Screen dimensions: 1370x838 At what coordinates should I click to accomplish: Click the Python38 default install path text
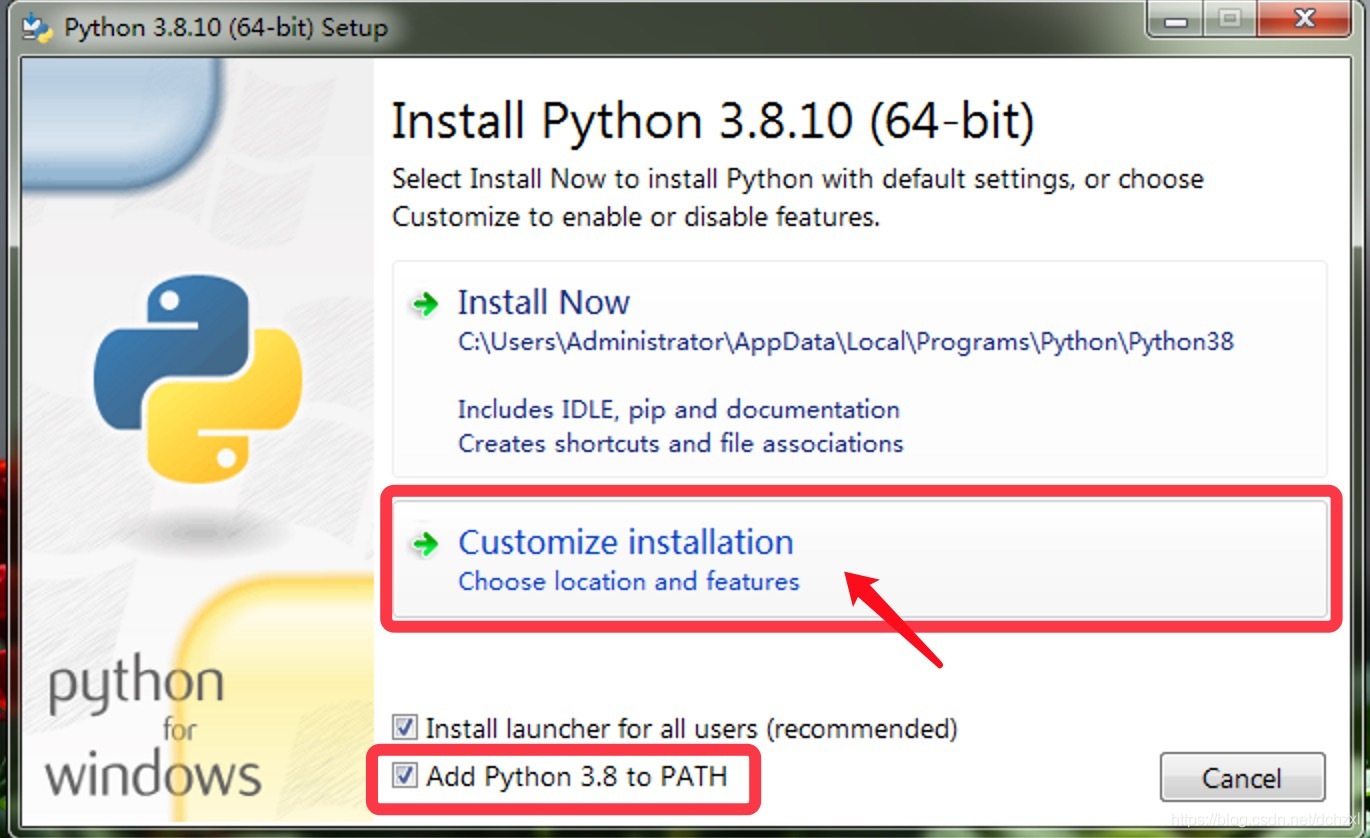click(846, 342)
